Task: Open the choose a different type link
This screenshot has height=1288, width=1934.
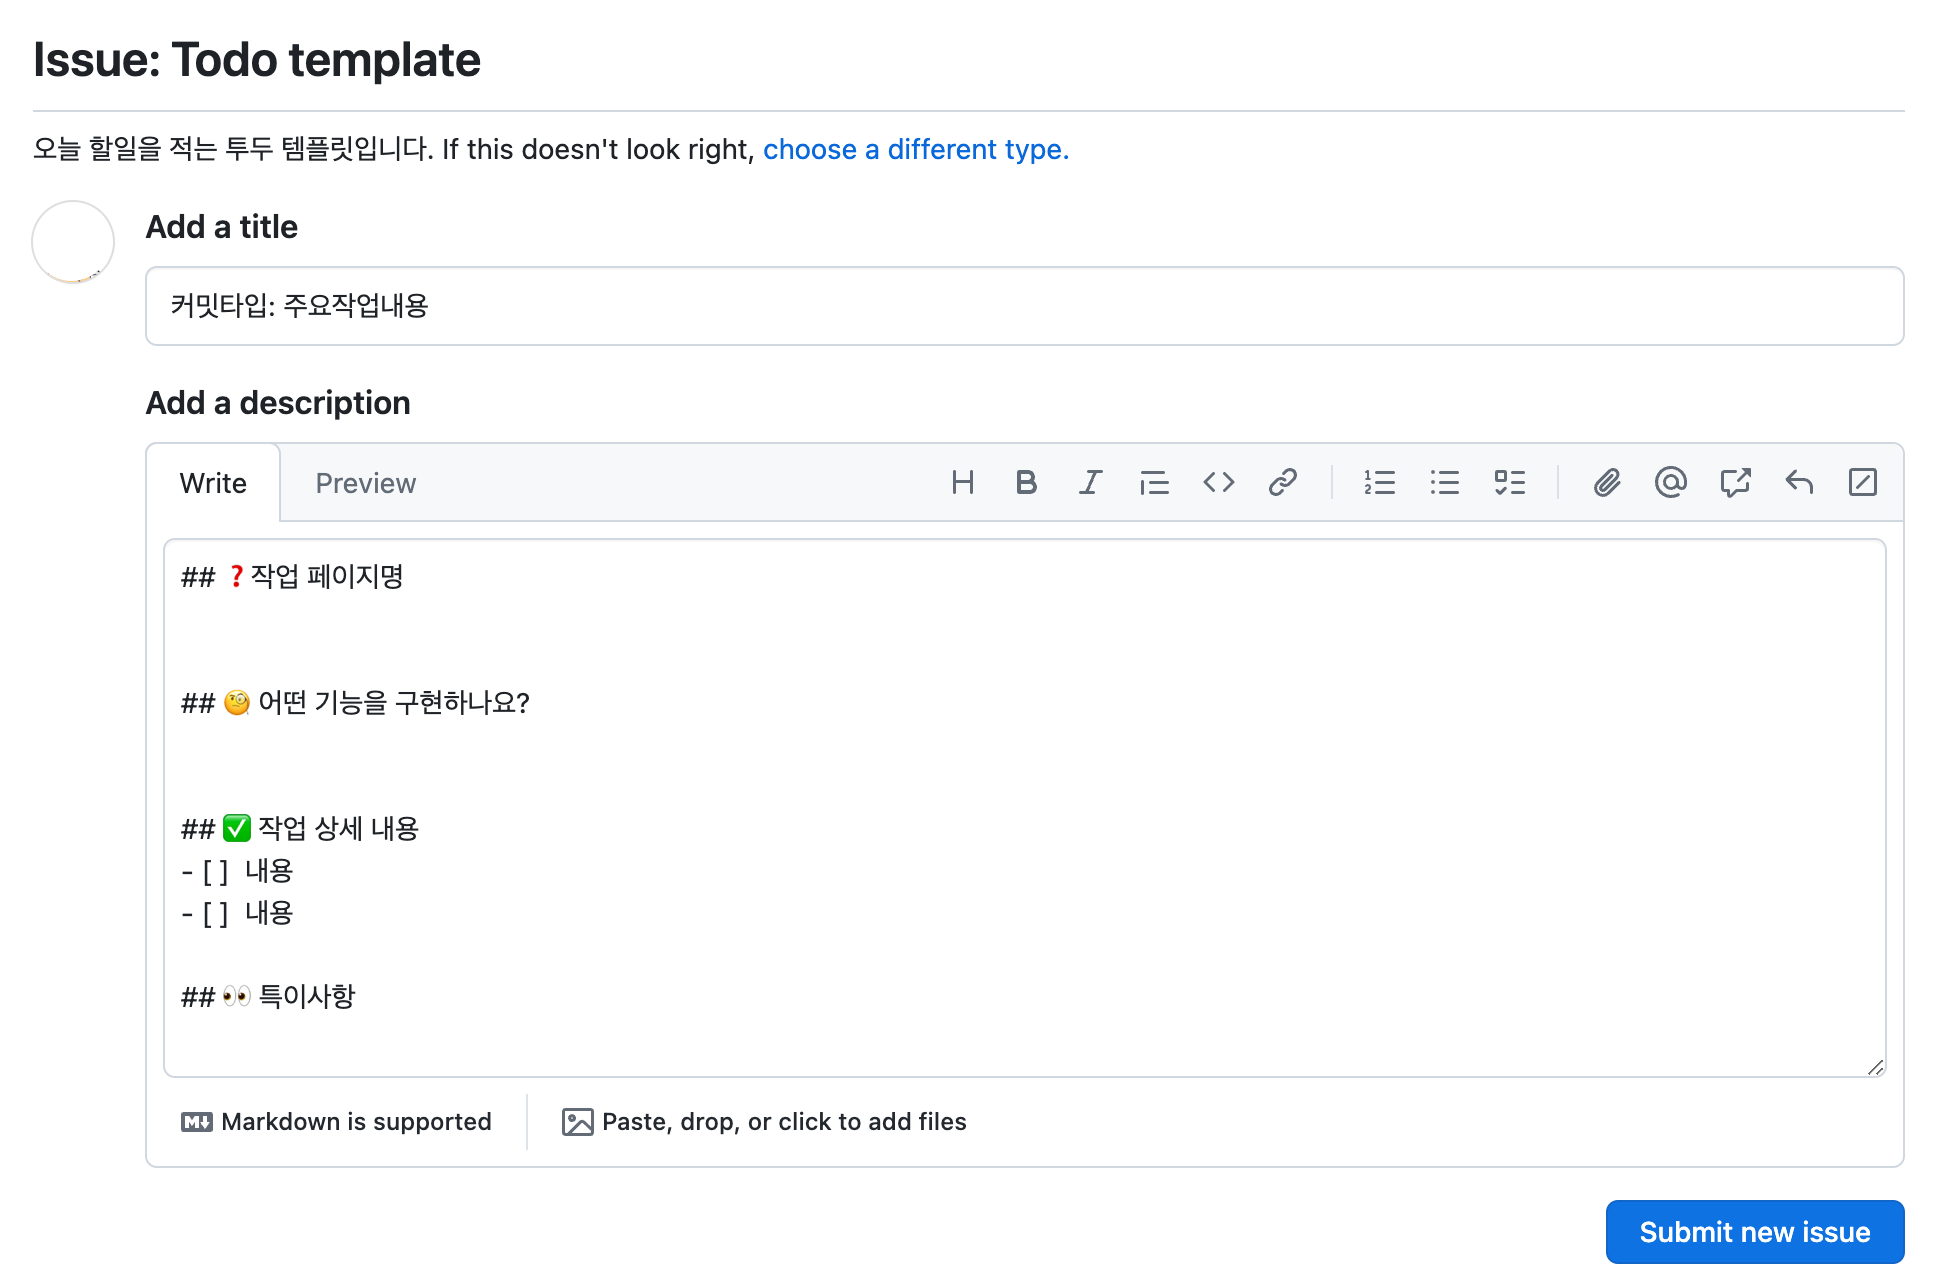Action: (x=915, y=149)
